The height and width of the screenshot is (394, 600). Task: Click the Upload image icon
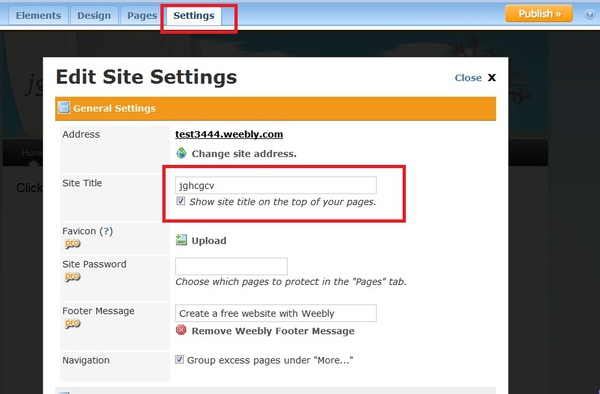[x=181, y=240]
